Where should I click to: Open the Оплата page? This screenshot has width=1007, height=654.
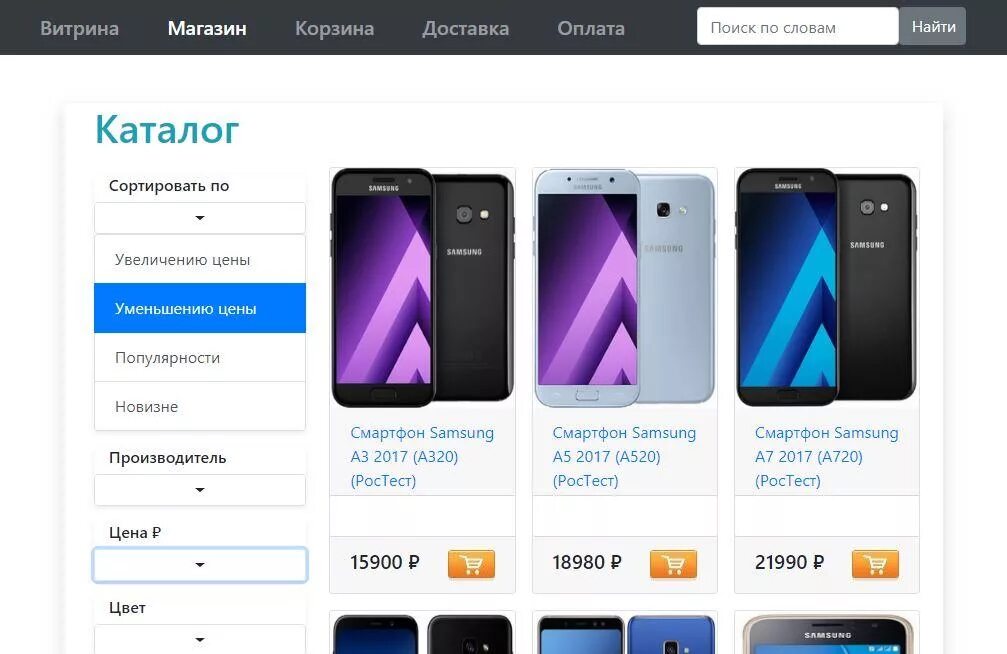click(591, 28)
